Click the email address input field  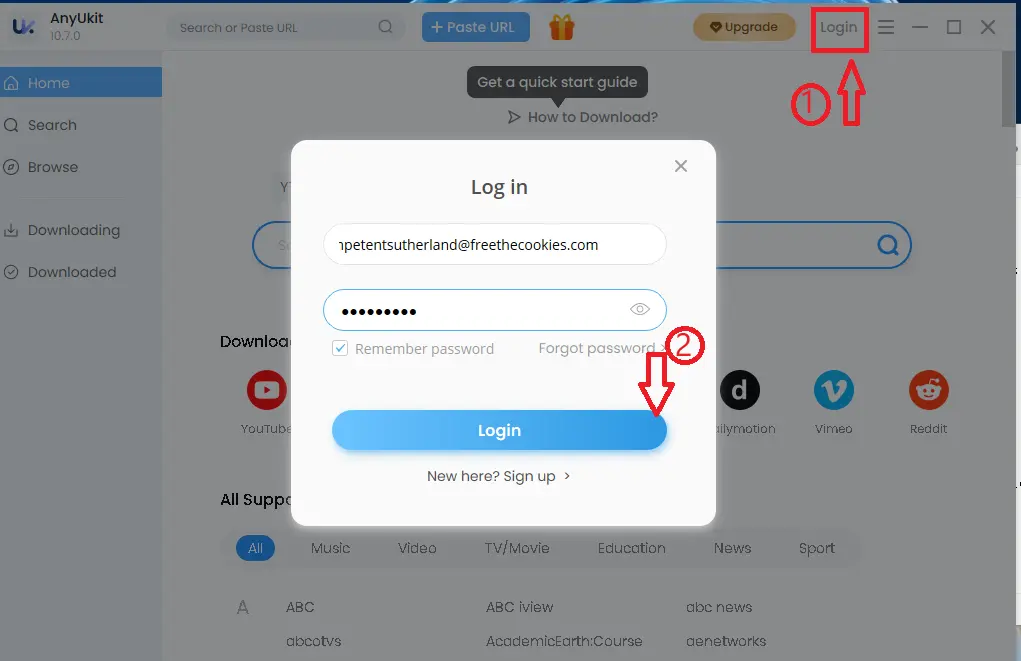(495, 244)
